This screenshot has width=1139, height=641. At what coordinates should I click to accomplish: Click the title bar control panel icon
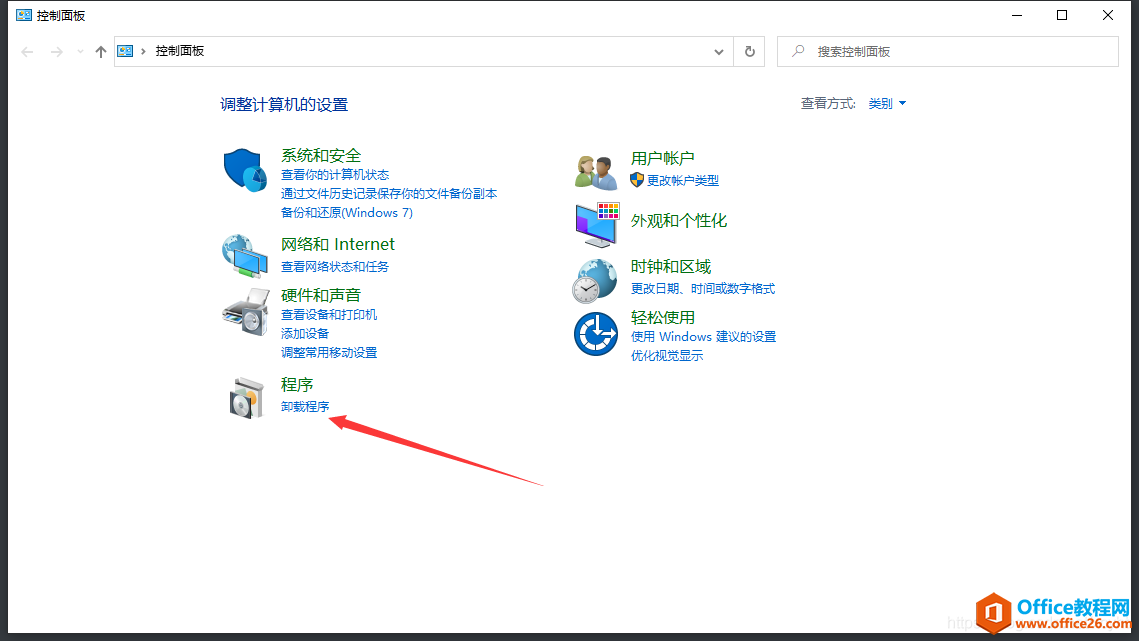pyautogui.click(x=24, y=15)
